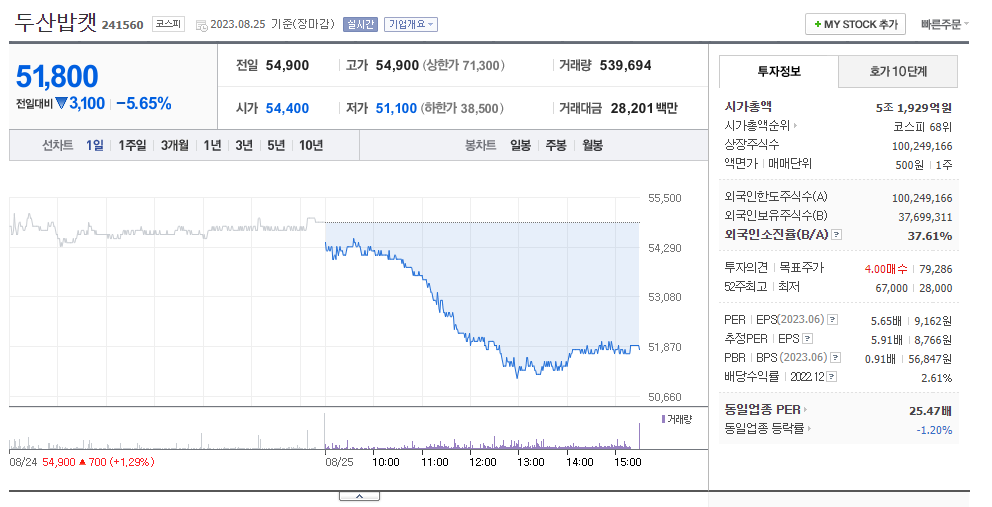Click help icon next to PER EPS(2023.06)

(833, 320)
